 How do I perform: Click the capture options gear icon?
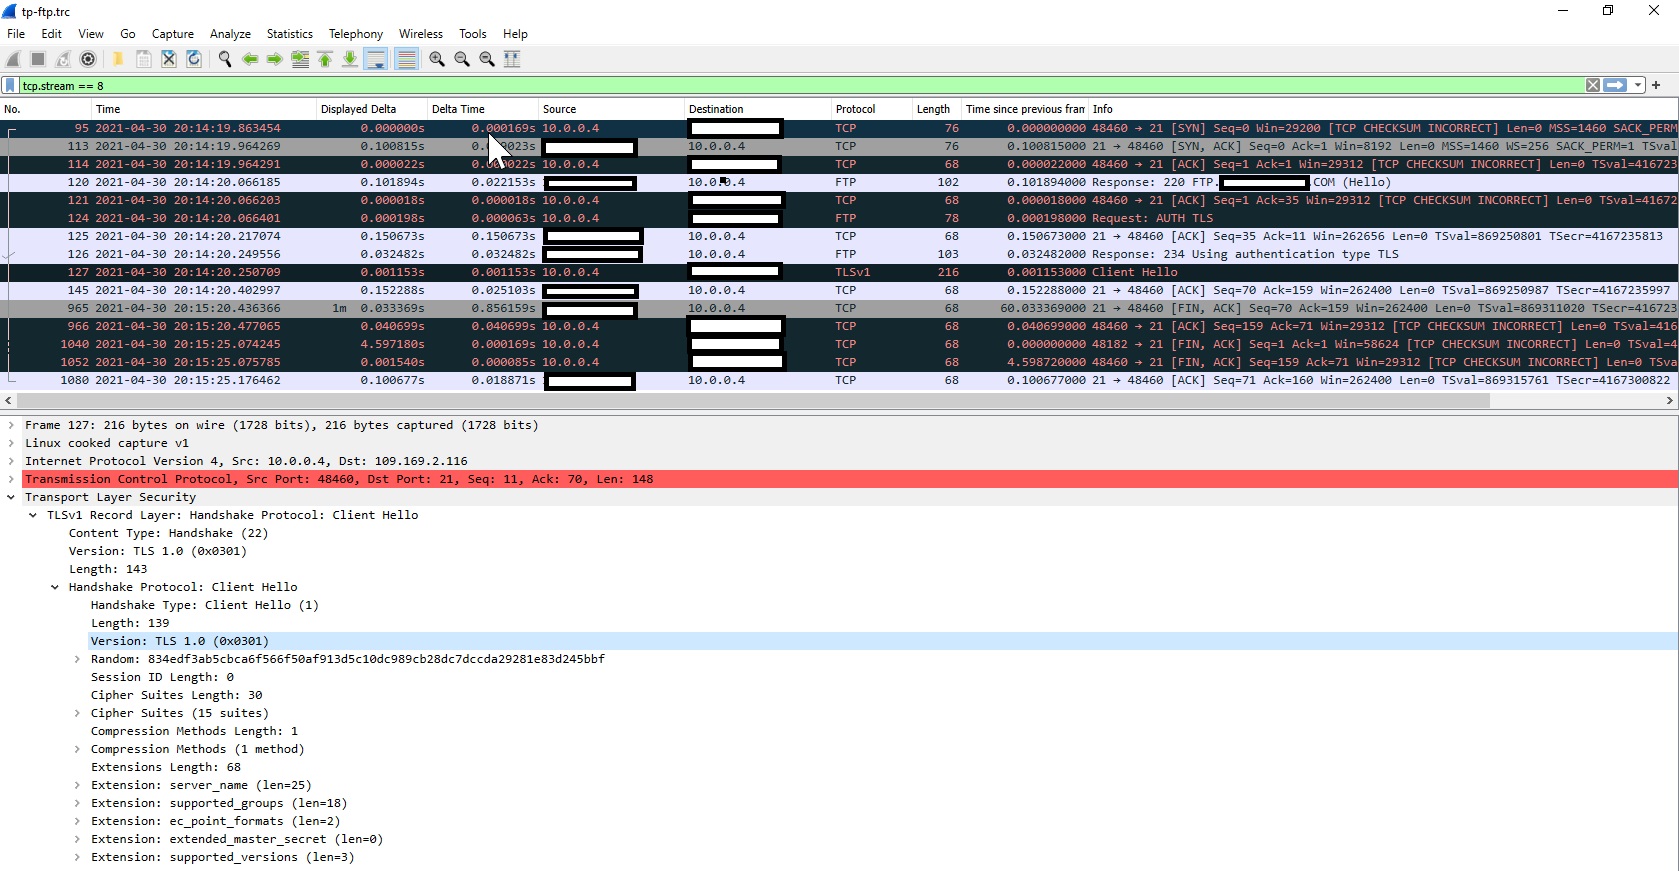pyautogui.click(x=88, y=60)
